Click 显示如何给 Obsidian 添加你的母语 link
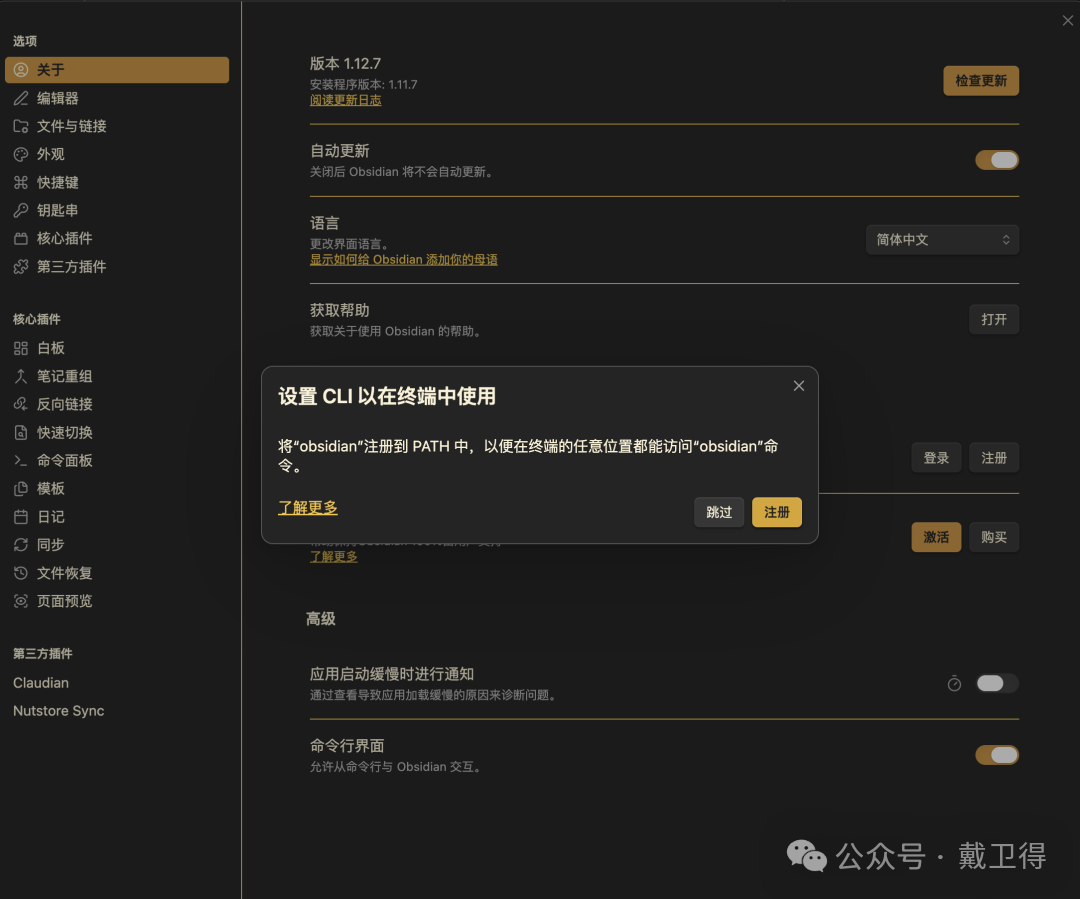 pos(404,260)
